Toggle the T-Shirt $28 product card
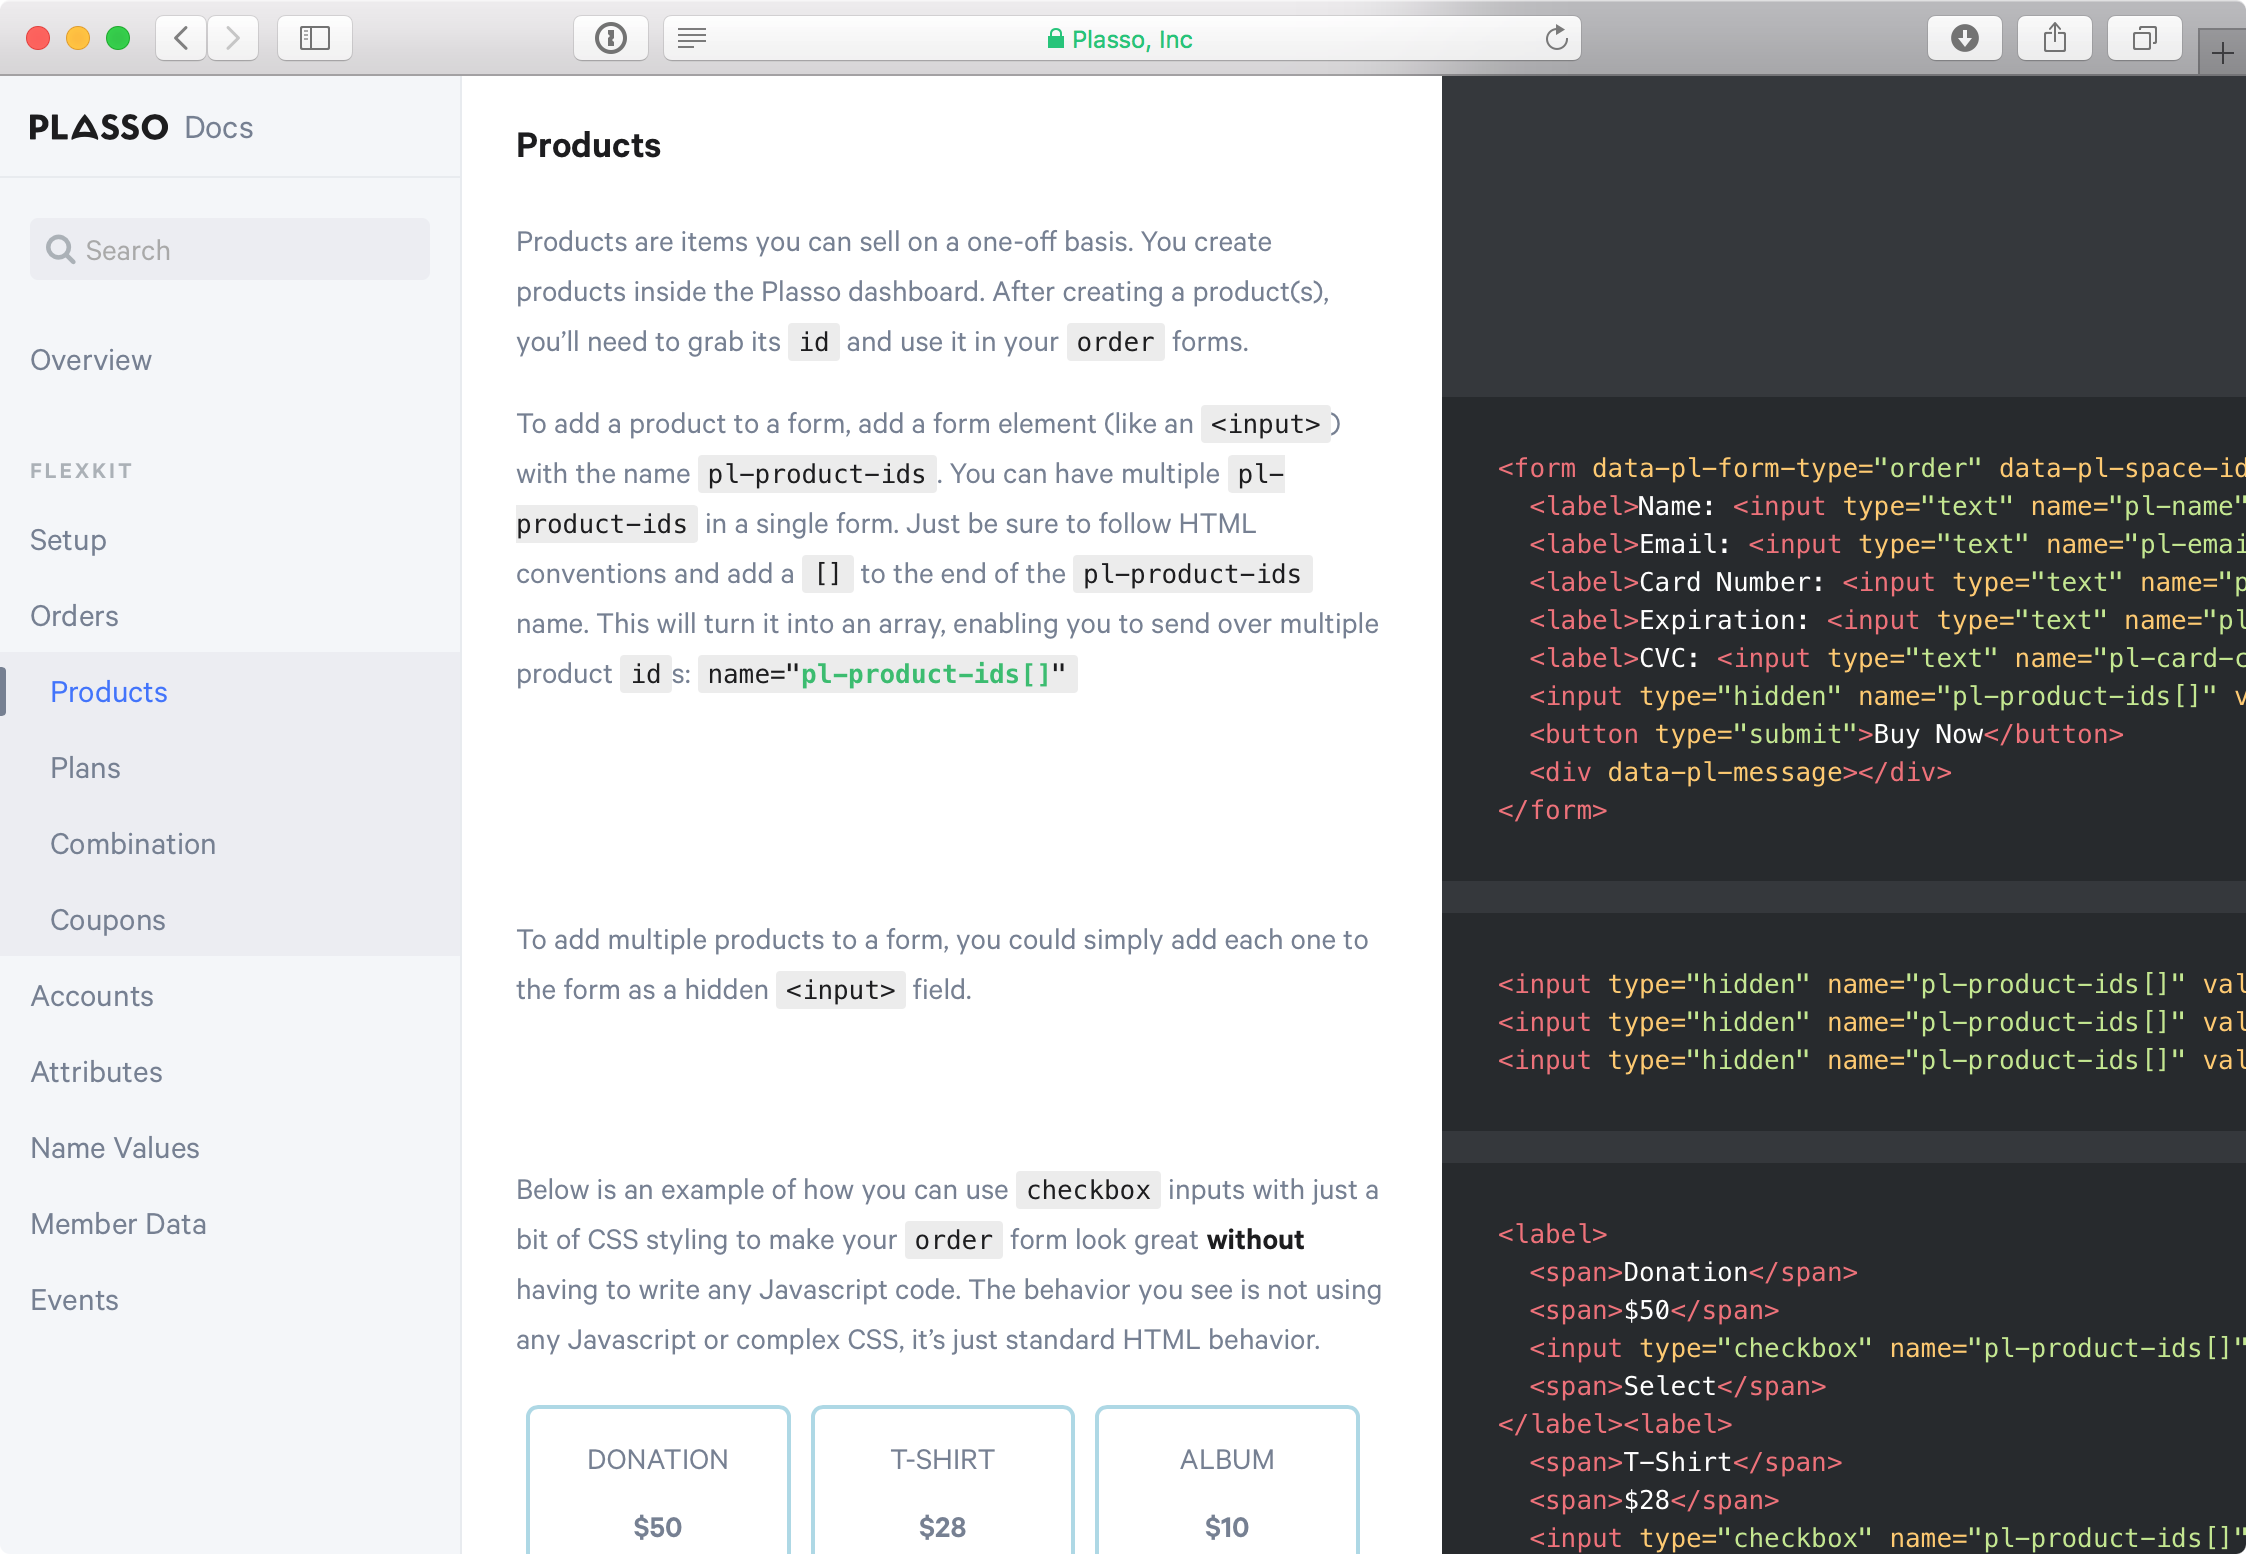 [942, 1480]
